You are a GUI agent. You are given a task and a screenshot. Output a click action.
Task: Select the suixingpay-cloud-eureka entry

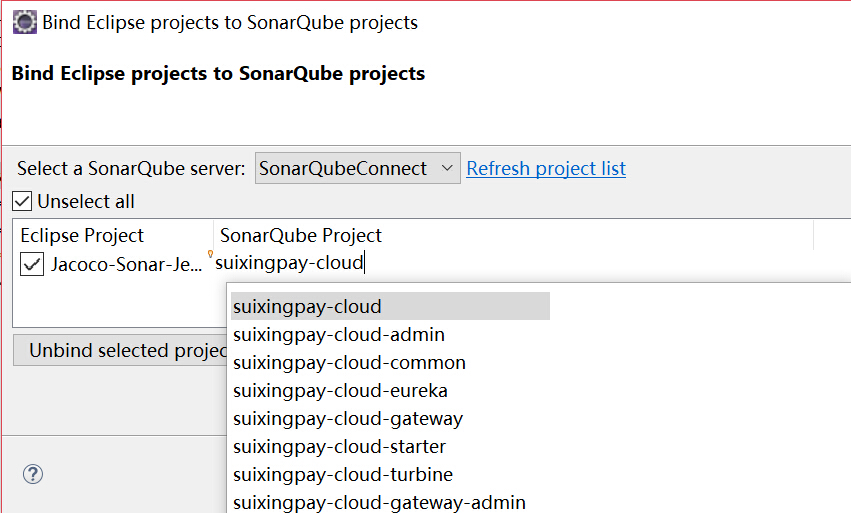pos(340,390)
